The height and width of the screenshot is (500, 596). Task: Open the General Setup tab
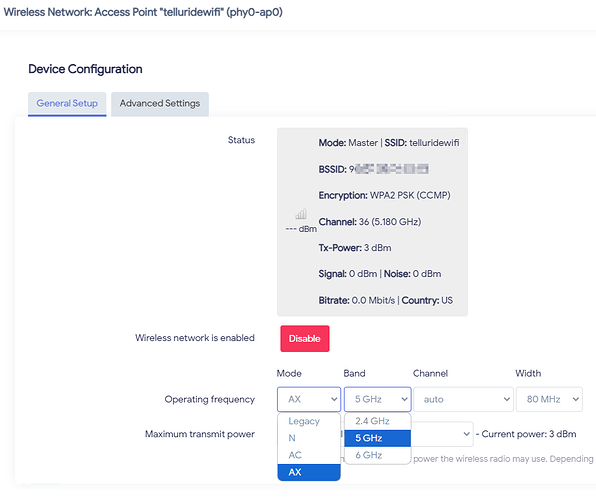pos(67,103)
